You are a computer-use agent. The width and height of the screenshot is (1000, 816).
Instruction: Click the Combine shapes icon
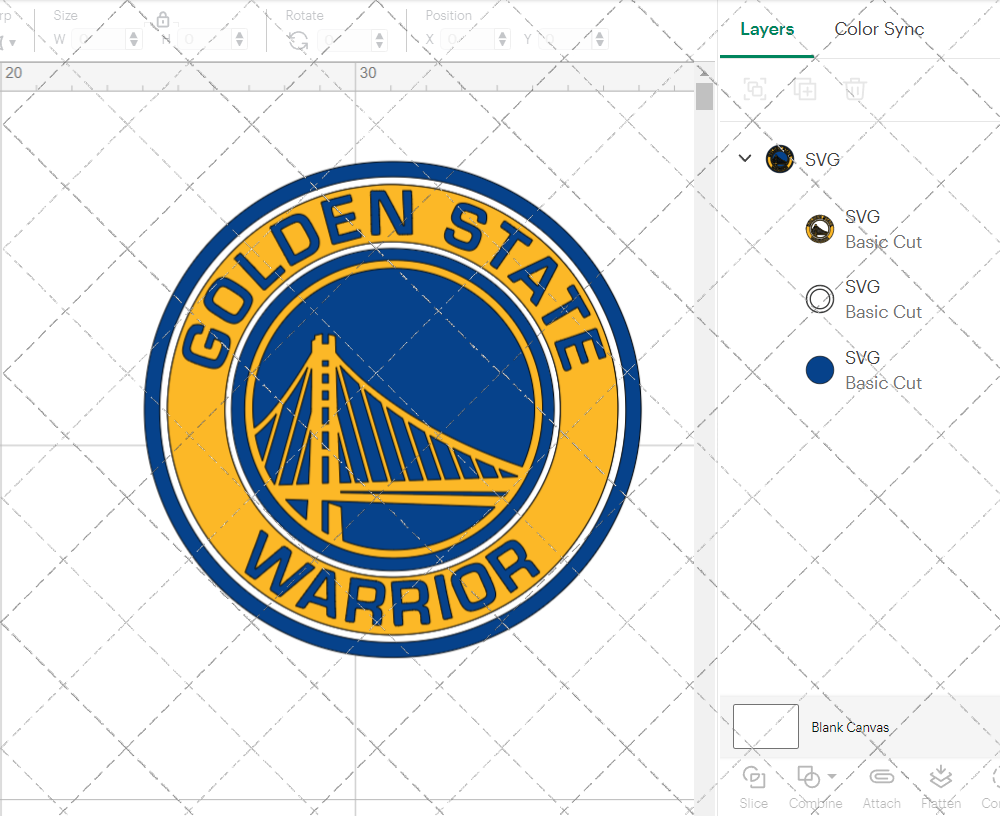[807, 778]
